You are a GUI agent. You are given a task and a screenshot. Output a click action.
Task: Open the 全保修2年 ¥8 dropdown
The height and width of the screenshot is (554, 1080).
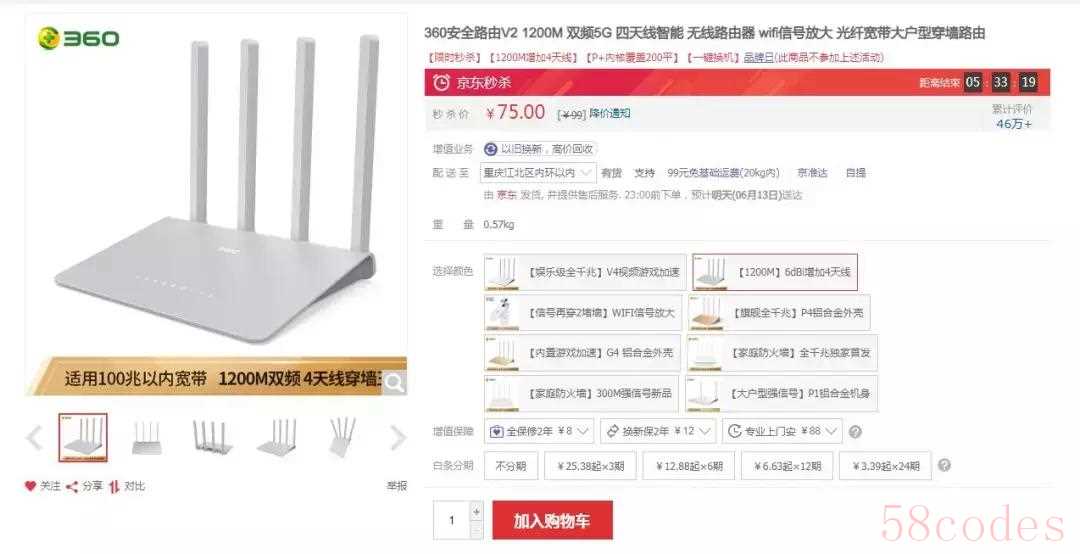(x=540, y=431)
